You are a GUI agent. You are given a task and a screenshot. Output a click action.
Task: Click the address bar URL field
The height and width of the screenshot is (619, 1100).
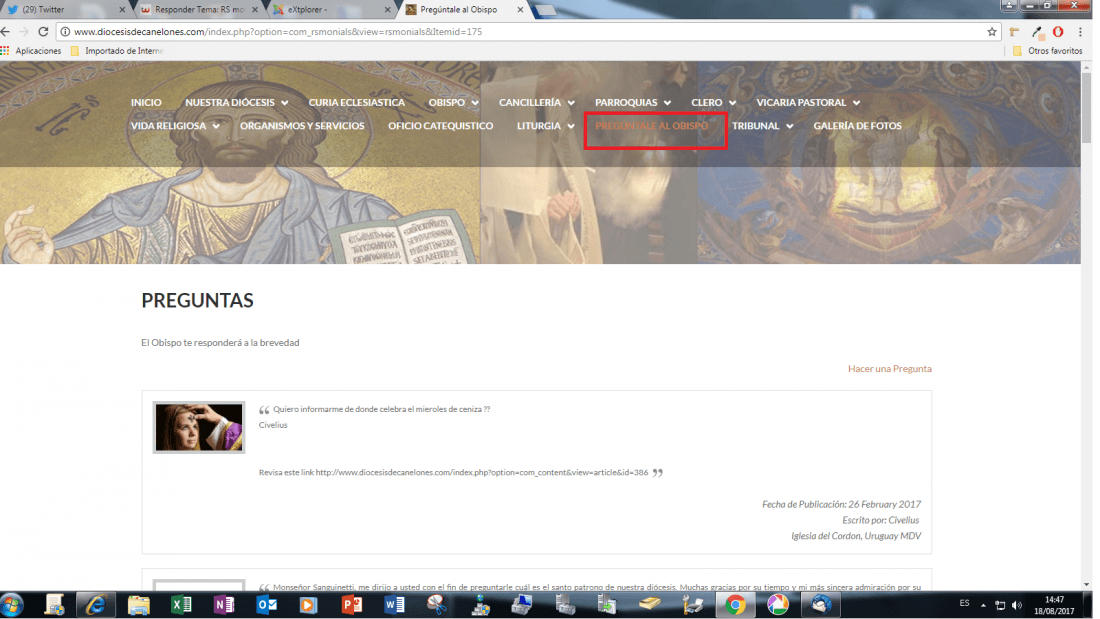point(526,32)
